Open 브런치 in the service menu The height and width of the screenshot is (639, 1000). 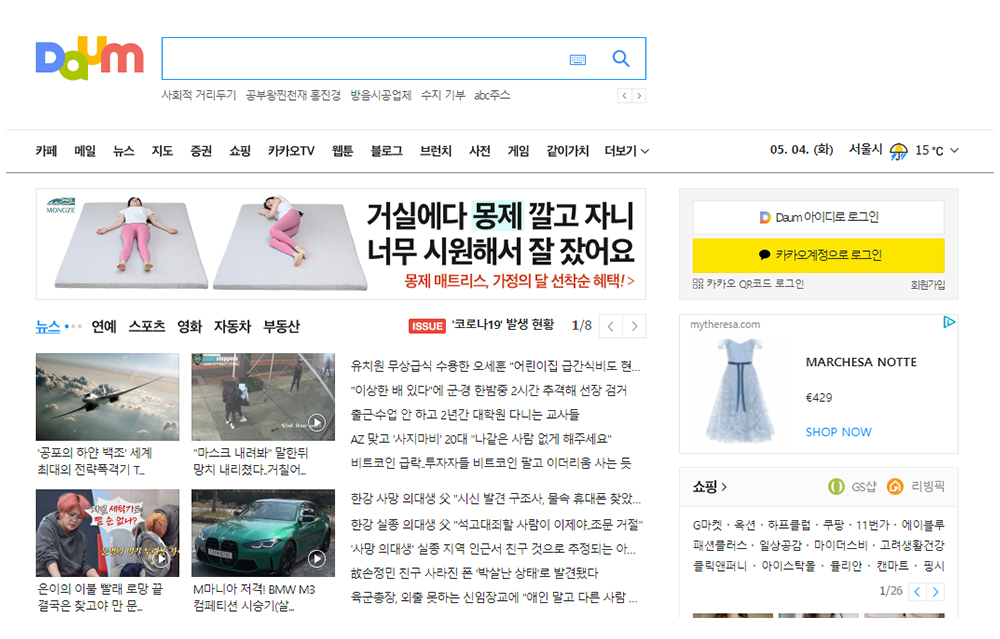tap(436, 151)
